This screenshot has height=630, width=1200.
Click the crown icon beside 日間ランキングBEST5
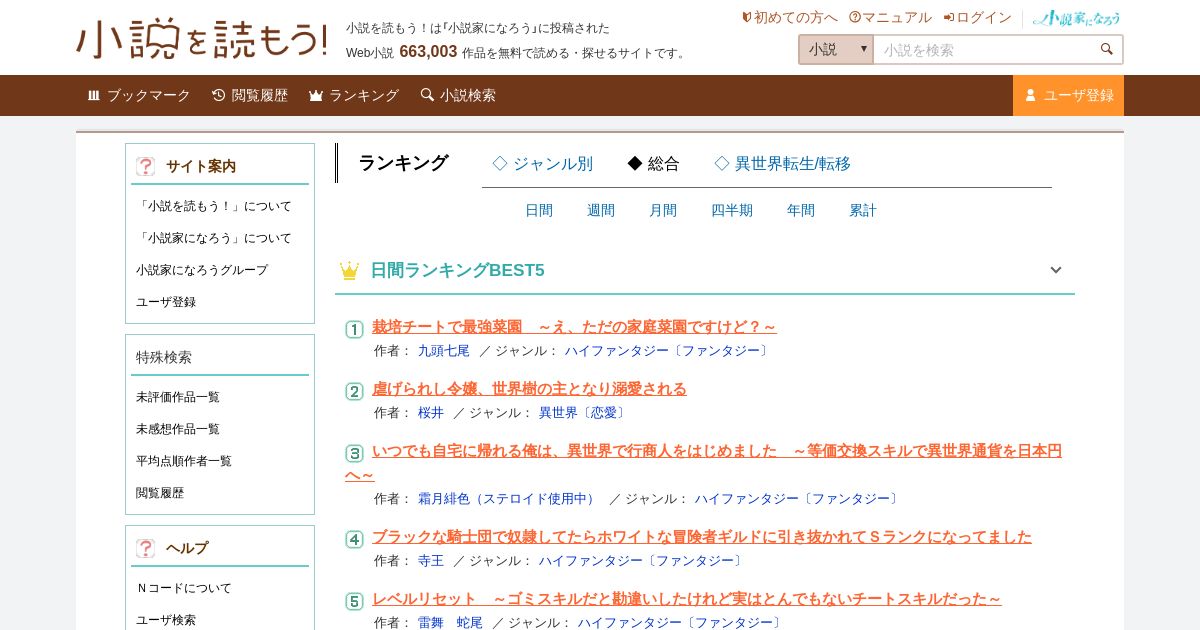[349, 270]
